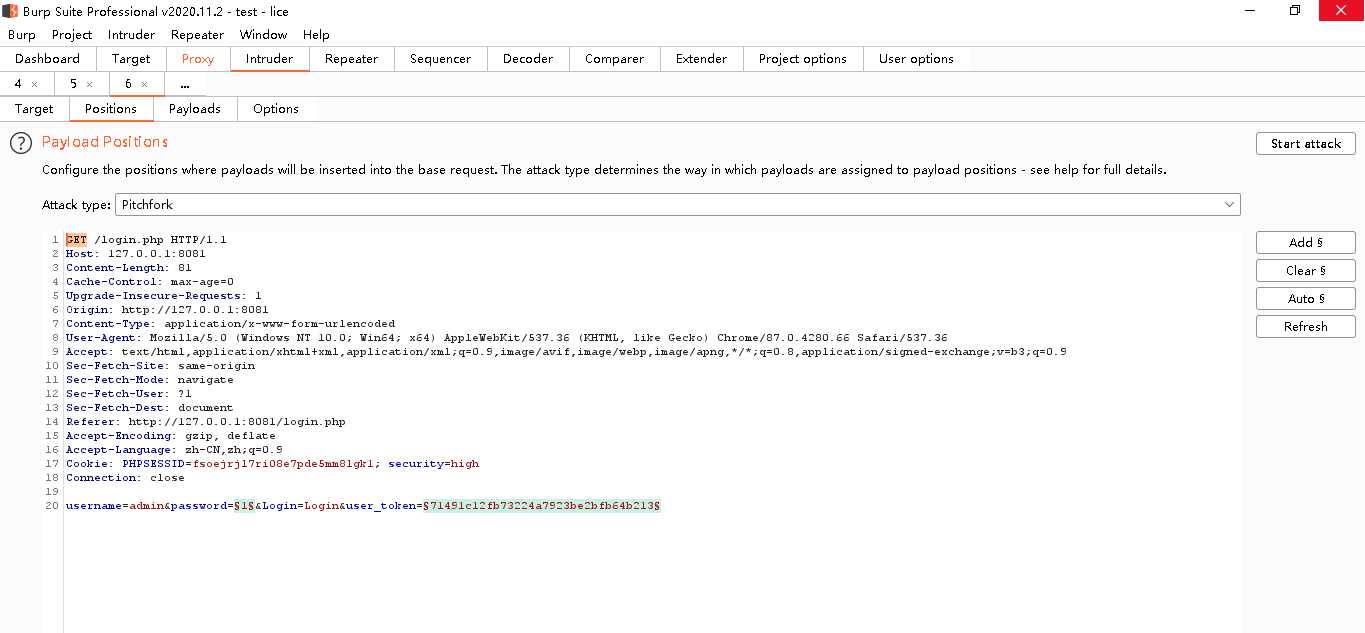The image size is (1365, 633).
Task: Open the Attack type dropdown showing Pitchfork
Action: [678, 205]
